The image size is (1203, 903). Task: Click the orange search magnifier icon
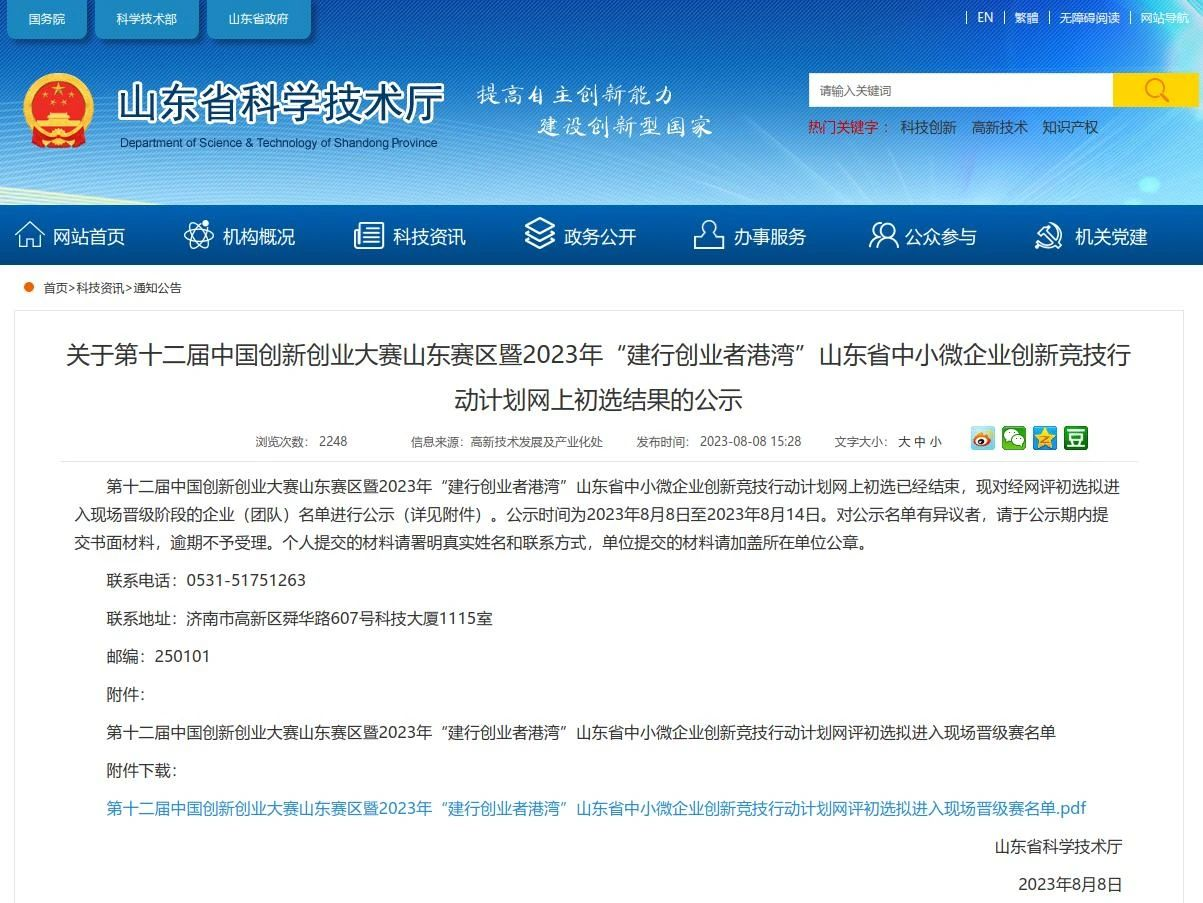(1155, 89)
